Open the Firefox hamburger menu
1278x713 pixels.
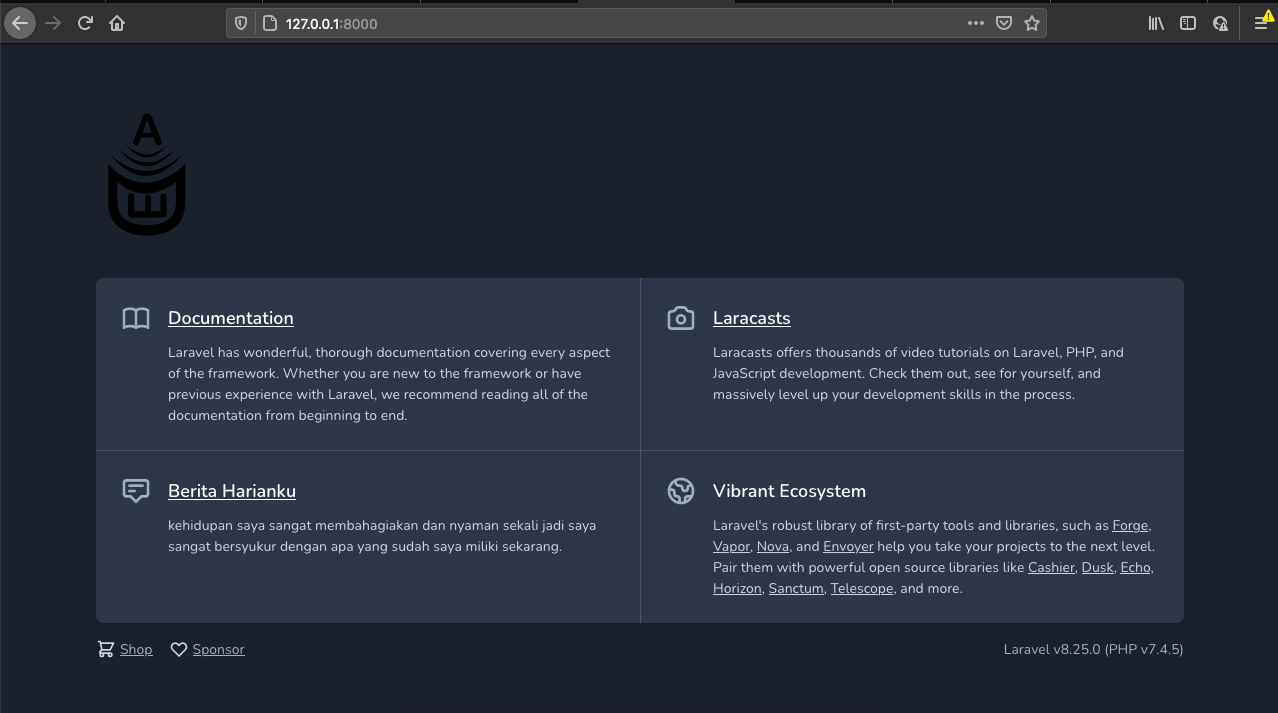point(1262,23)
